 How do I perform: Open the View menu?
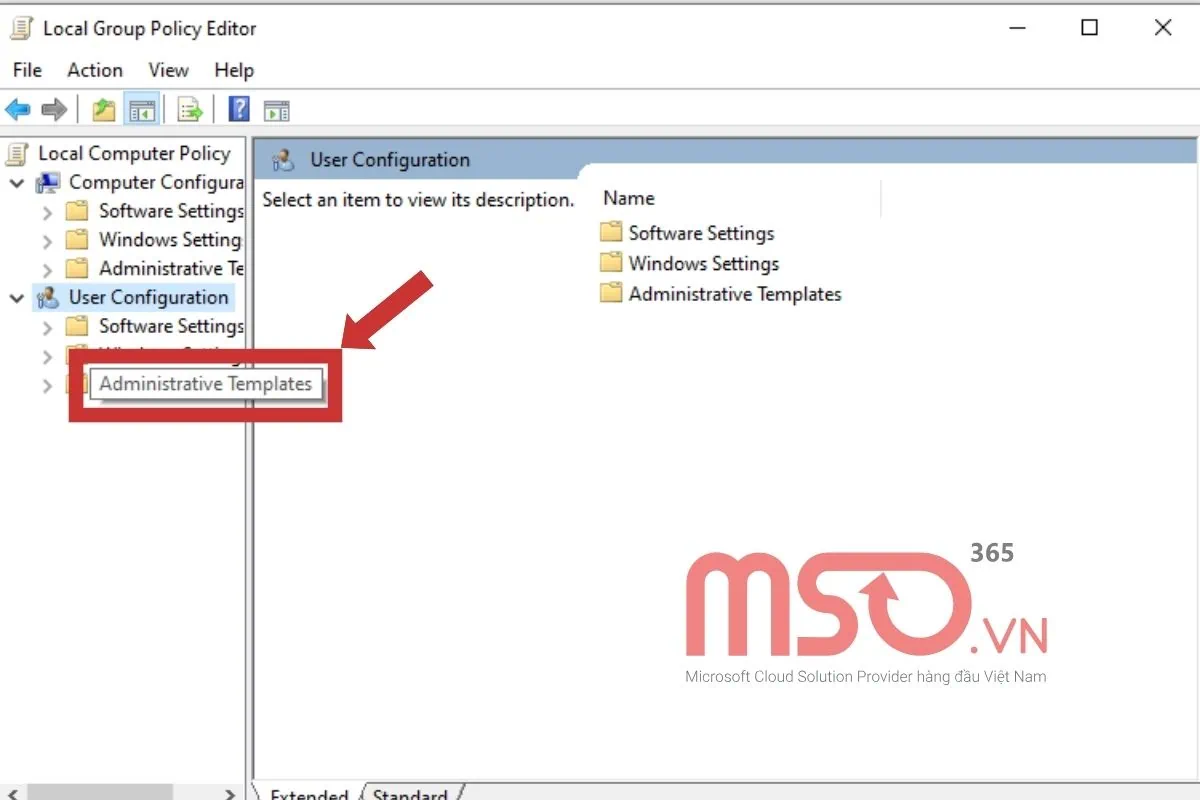coord(168,70)
